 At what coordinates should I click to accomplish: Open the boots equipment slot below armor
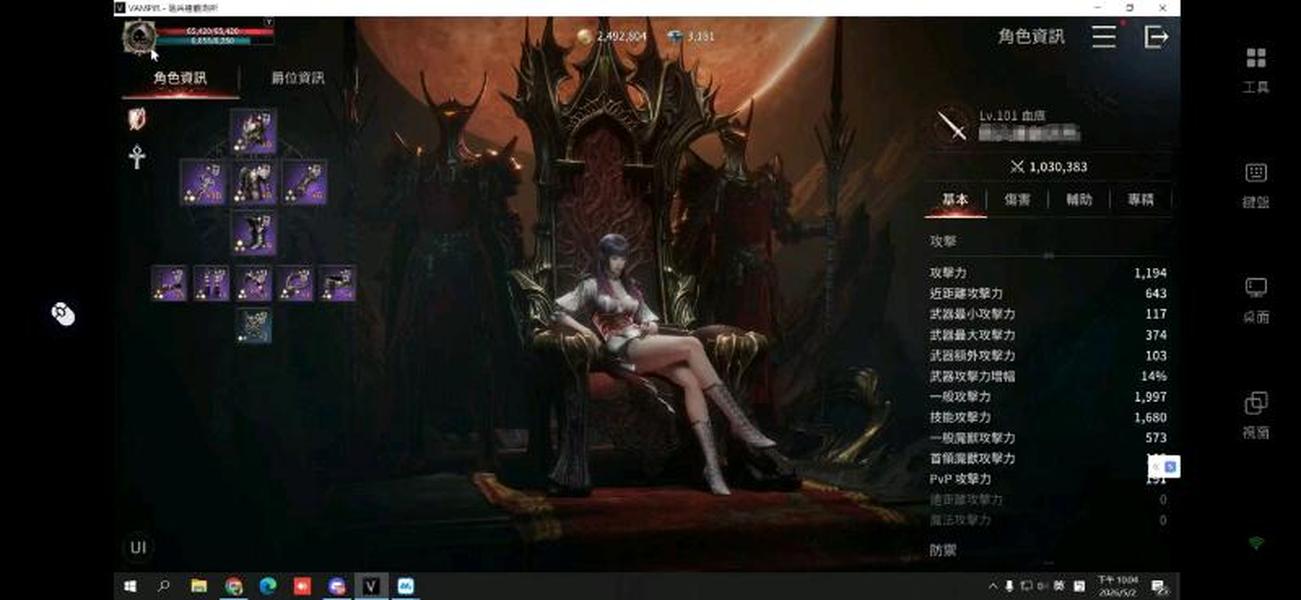pos(254,232)
